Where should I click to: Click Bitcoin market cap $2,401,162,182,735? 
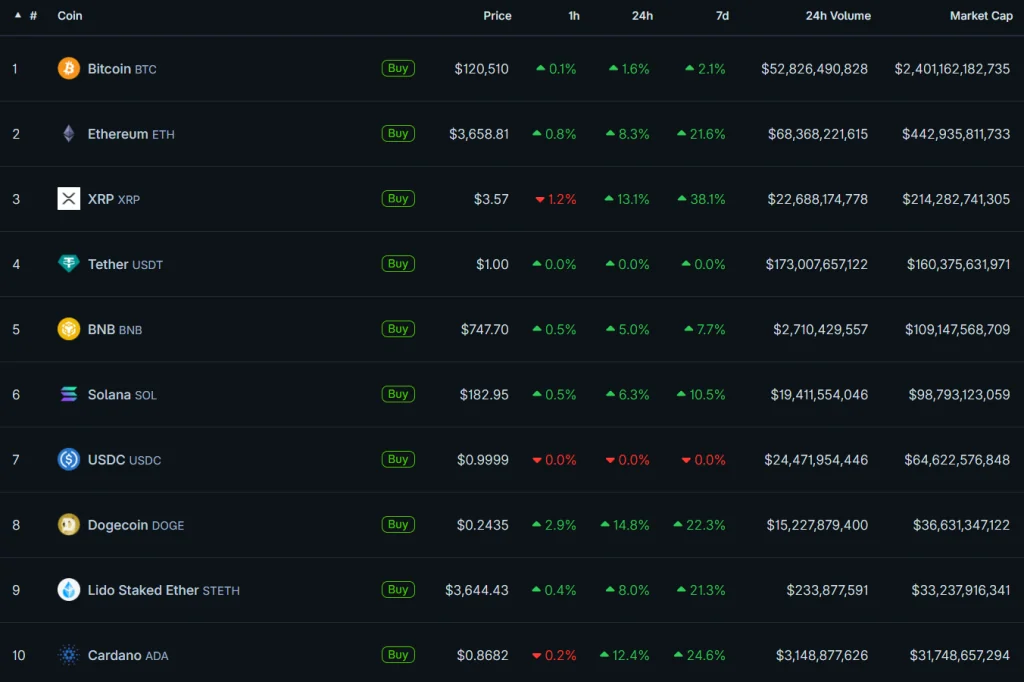[x=952, y=69]
